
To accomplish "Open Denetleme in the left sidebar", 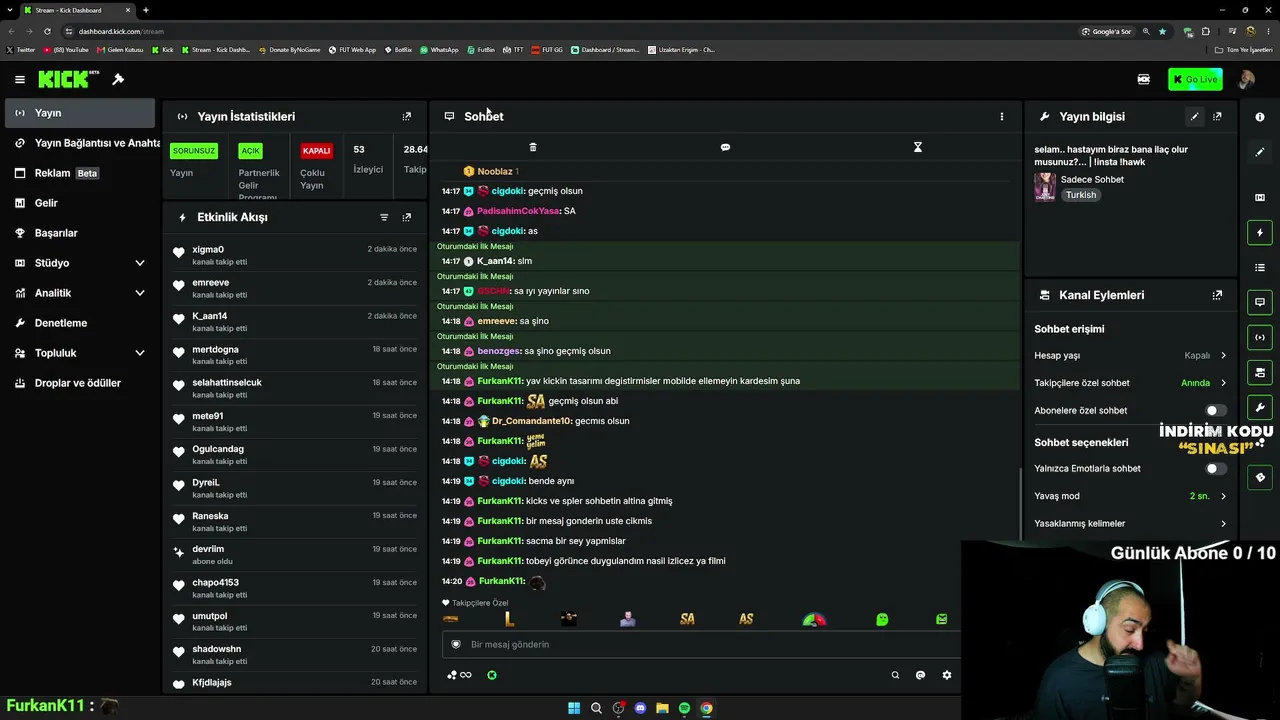I will 80,323.
